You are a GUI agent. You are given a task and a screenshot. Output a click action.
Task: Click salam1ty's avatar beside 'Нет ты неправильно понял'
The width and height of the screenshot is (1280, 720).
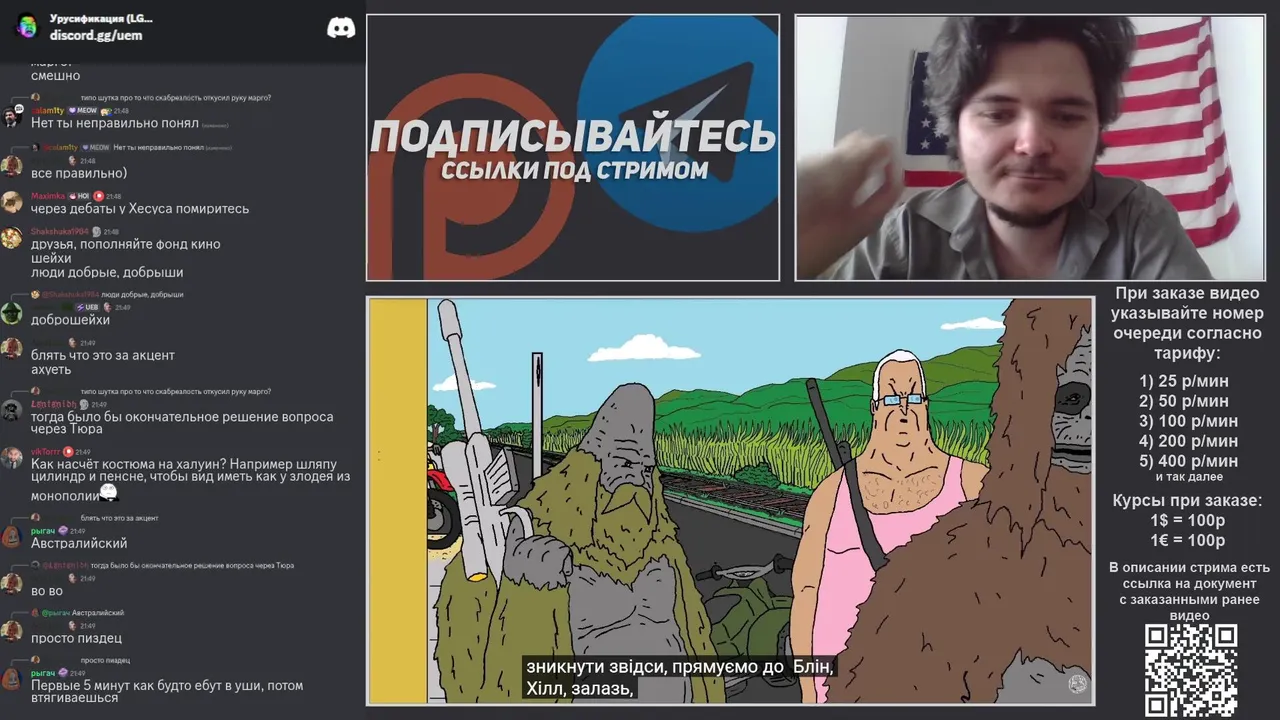tap(11, 117)
